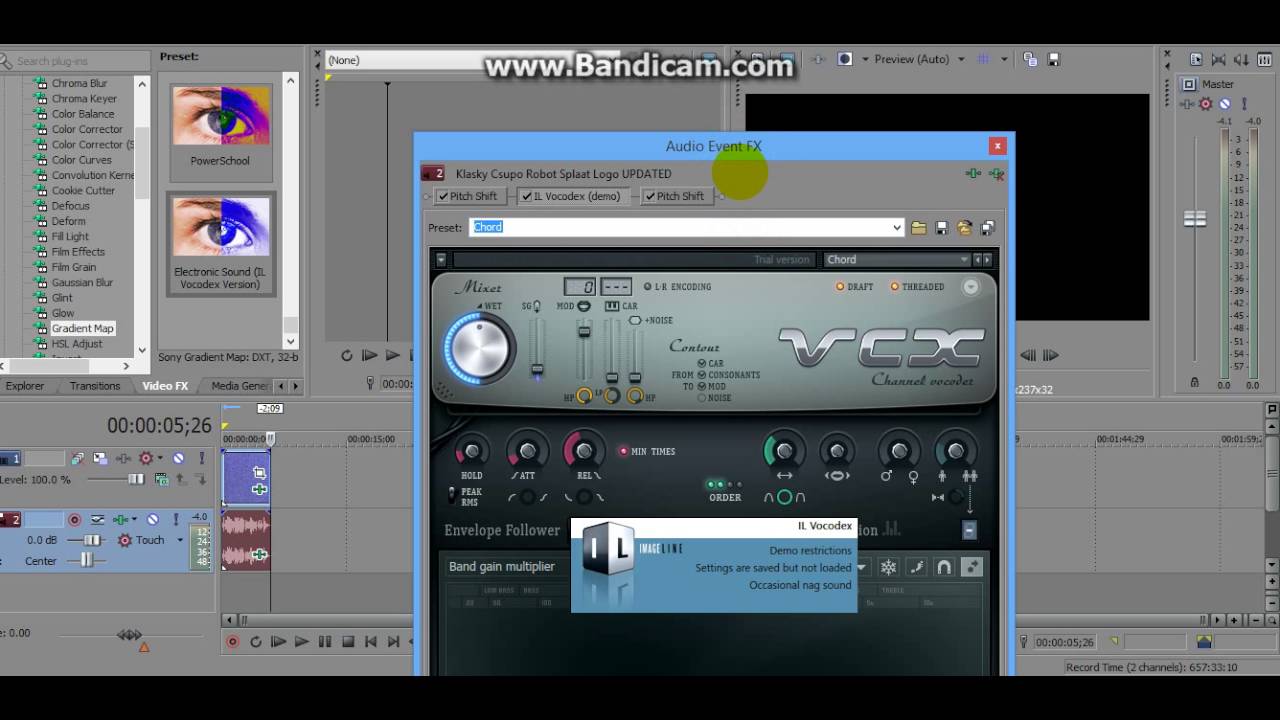
Task: Toggle Contour CONSONANTS checkbox
Action: coord(702,375)
